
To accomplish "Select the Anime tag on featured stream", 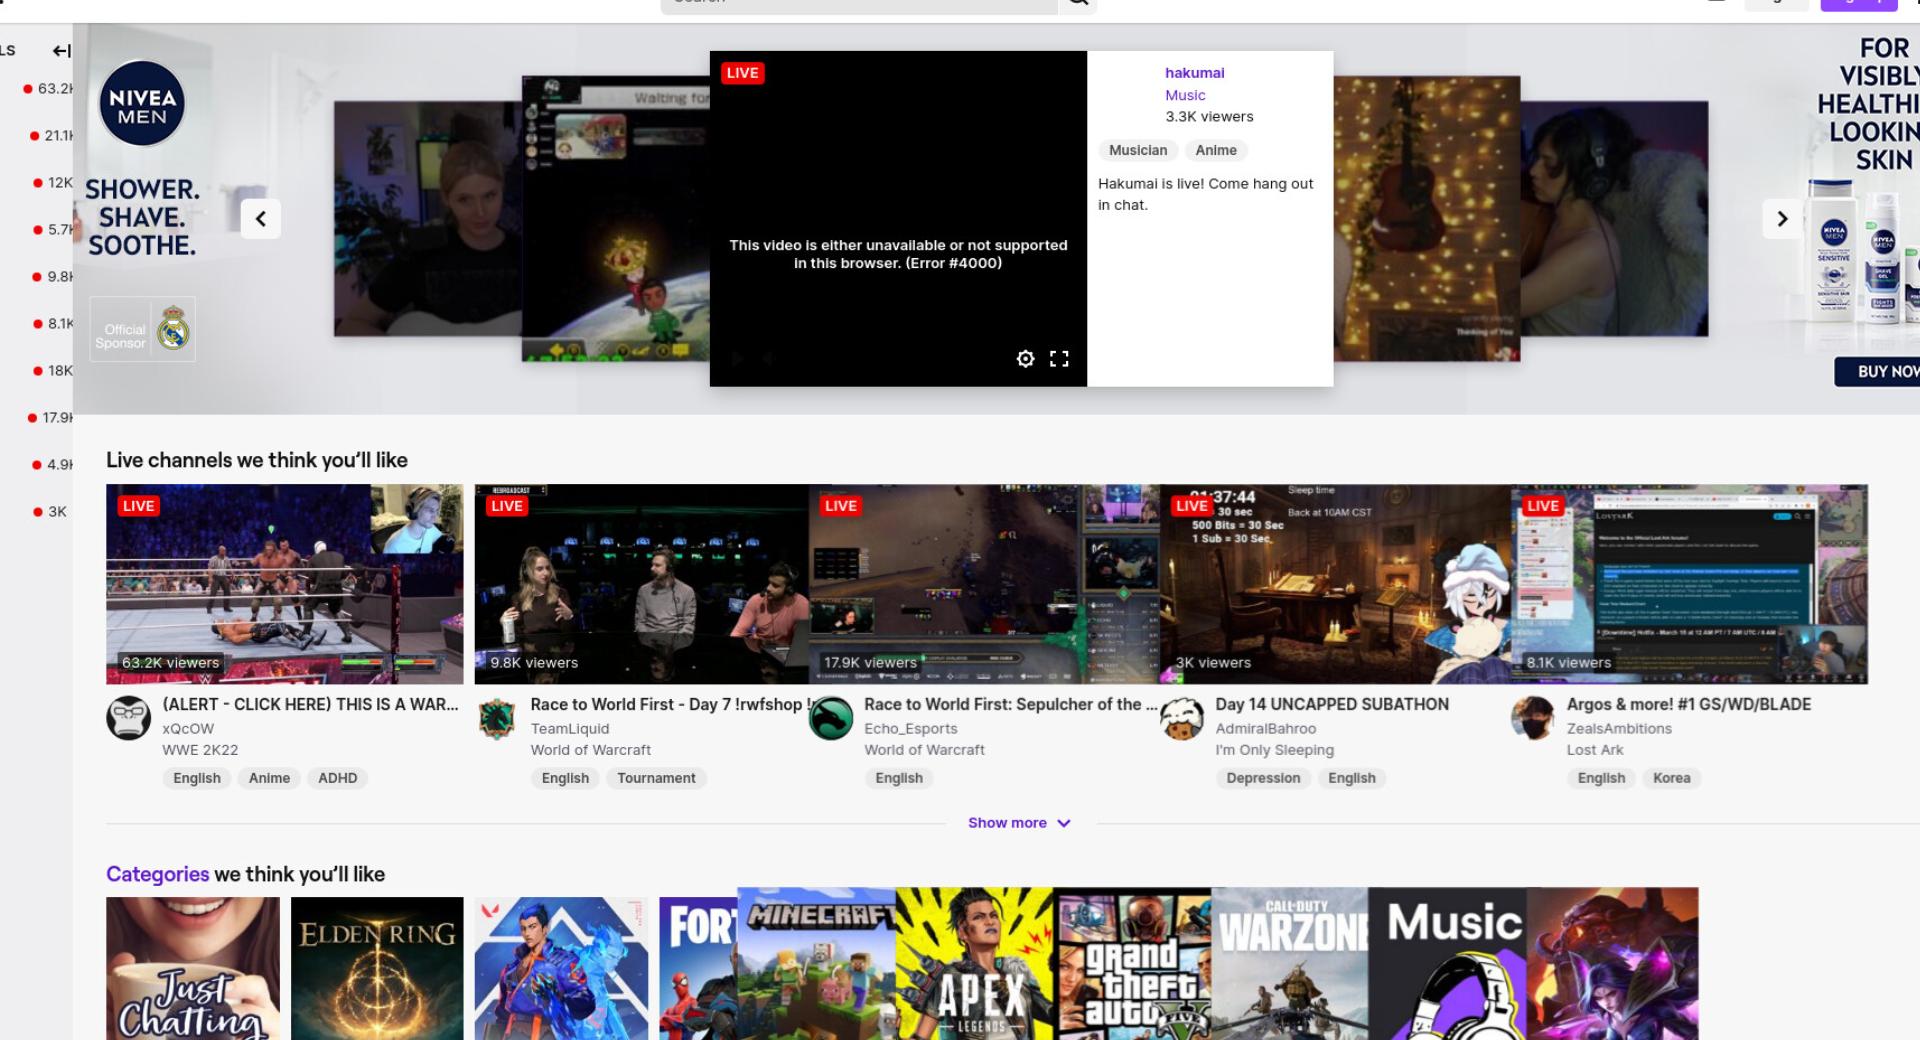I will [x=1216, y=150].
